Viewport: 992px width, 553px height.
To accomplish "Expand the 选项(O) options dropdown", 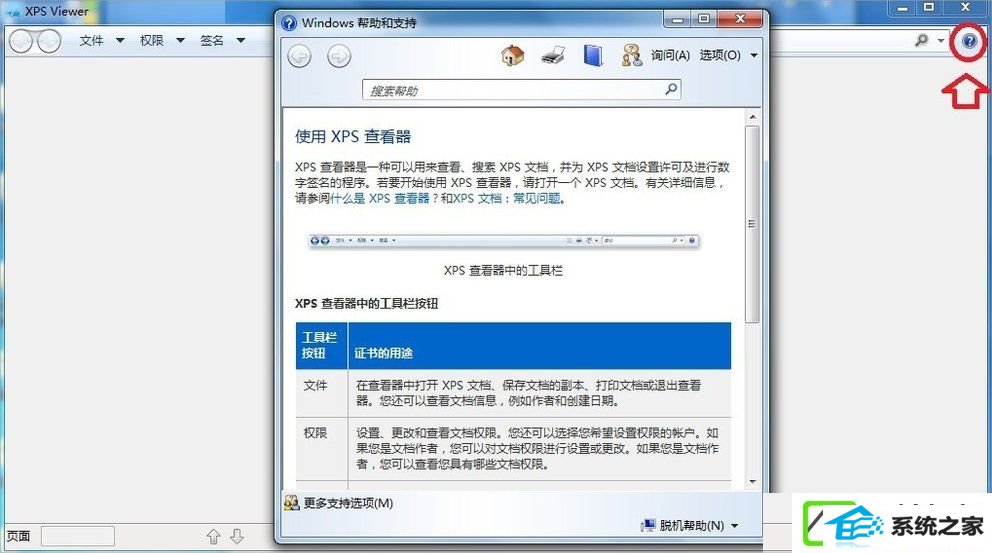I will [x=728, y=56].
